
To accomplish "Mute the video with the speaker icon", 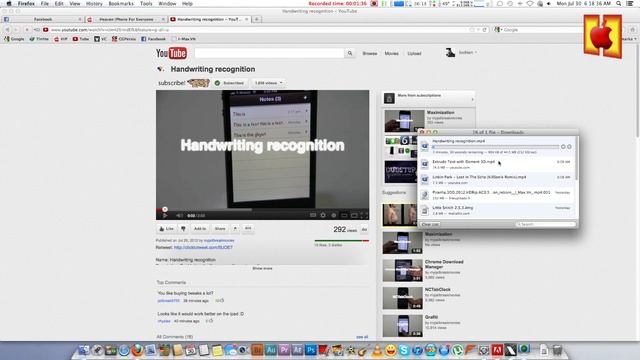I will (179, 215).
